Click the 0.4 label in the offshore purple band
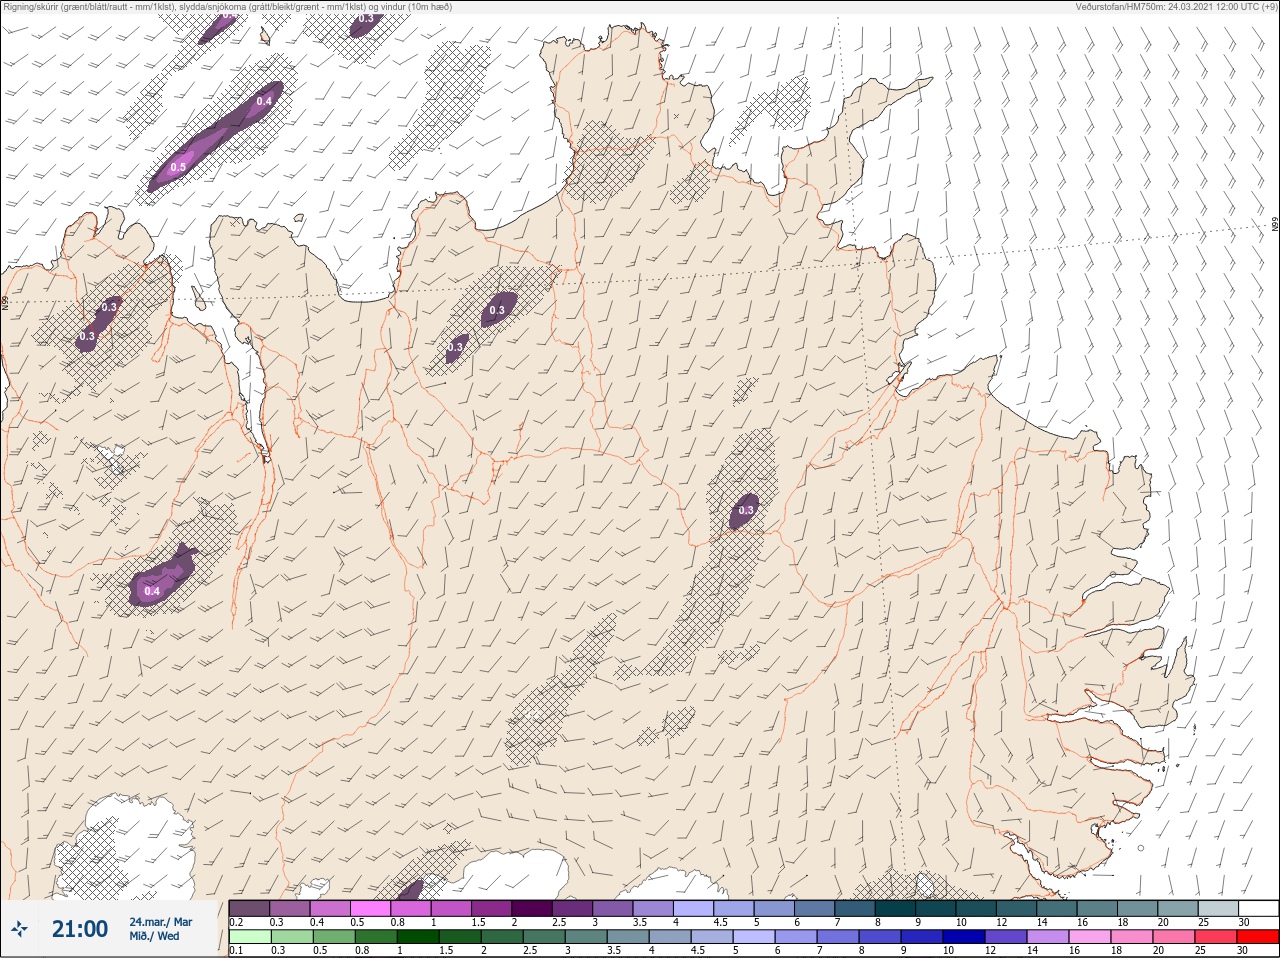 (264, 101)
